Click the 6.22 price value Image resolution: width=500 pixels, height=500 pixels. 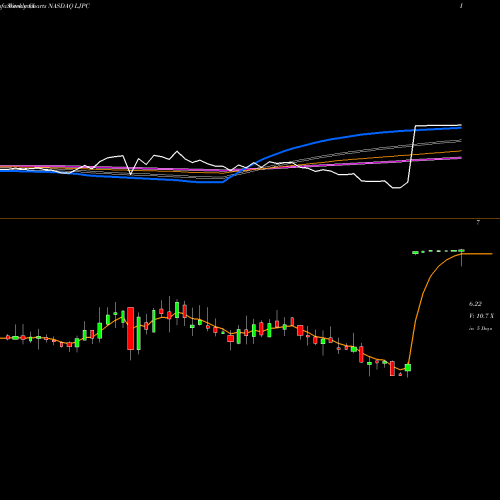[x=475, y=304]
